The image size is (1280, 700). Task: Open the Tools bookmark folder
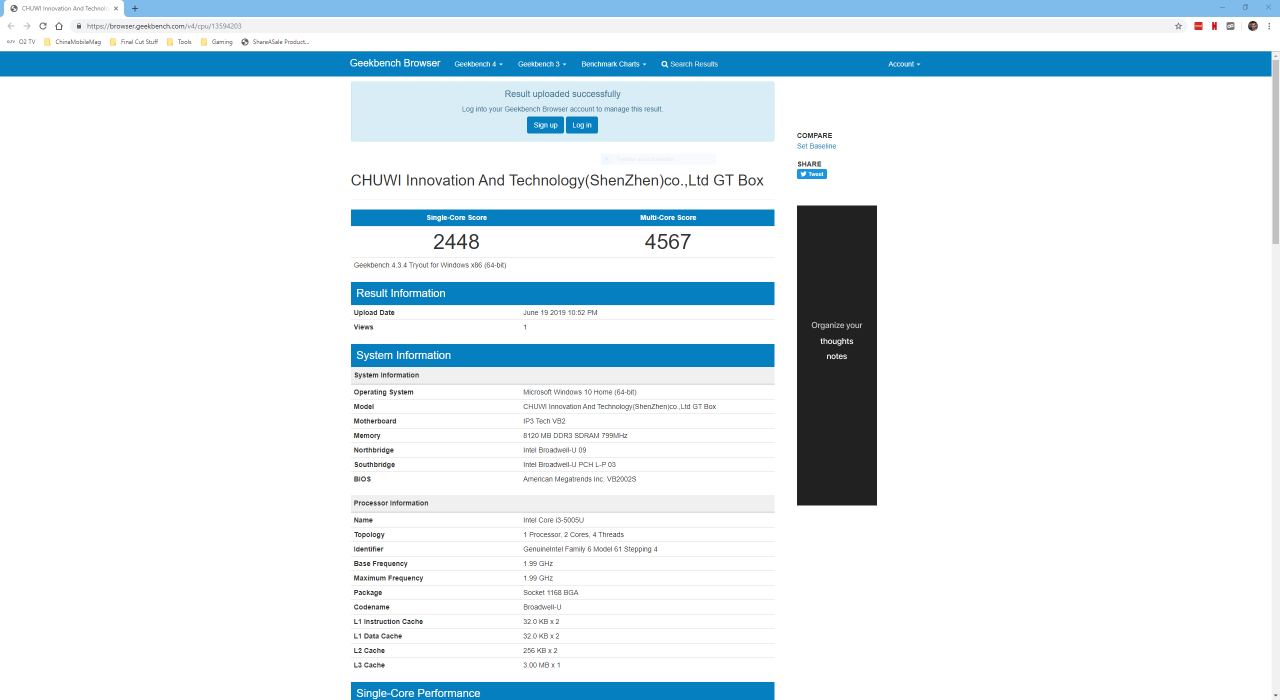click(x=179, y=42)
